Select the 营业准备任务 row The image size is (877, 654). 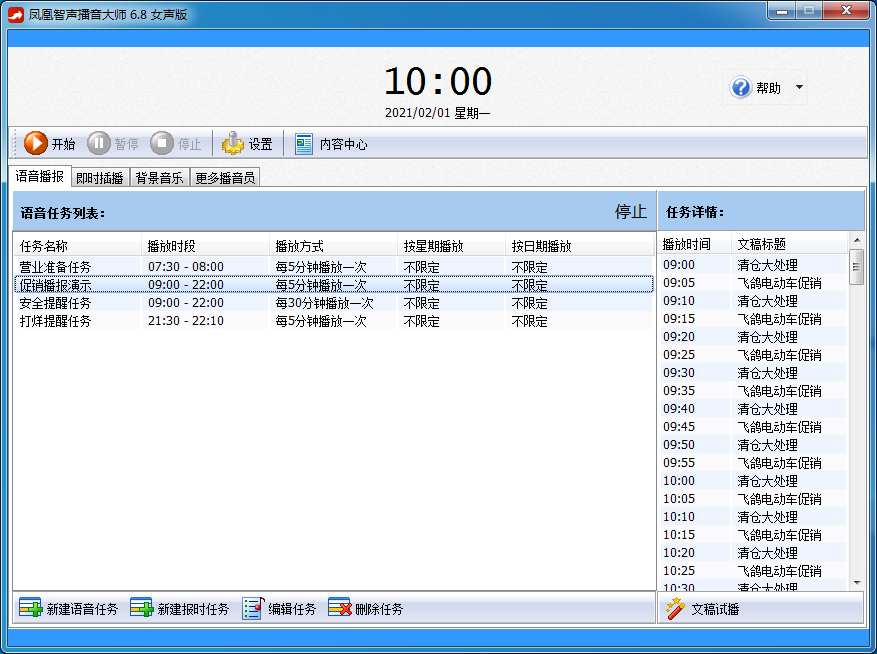pos(56,267)
